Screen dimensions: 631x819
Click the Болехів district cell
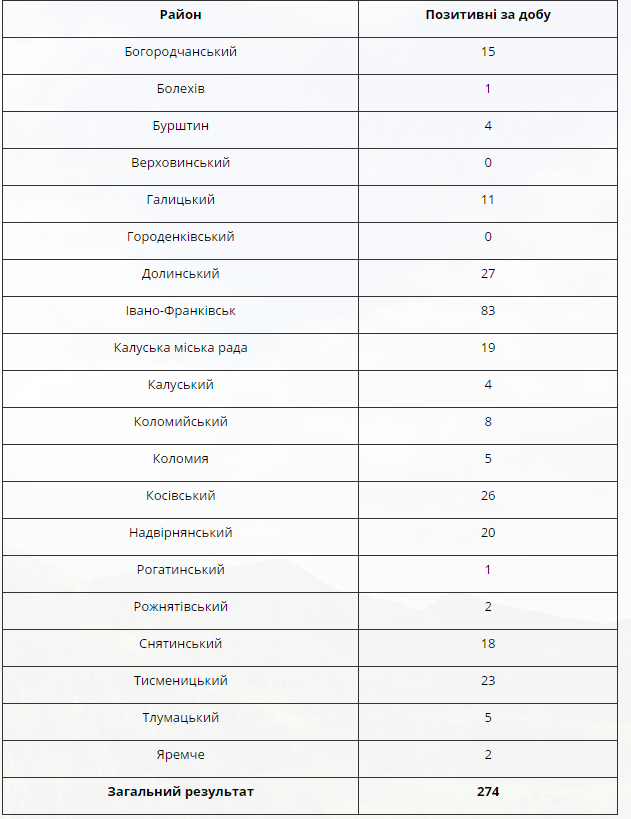[x=181, y=89]
